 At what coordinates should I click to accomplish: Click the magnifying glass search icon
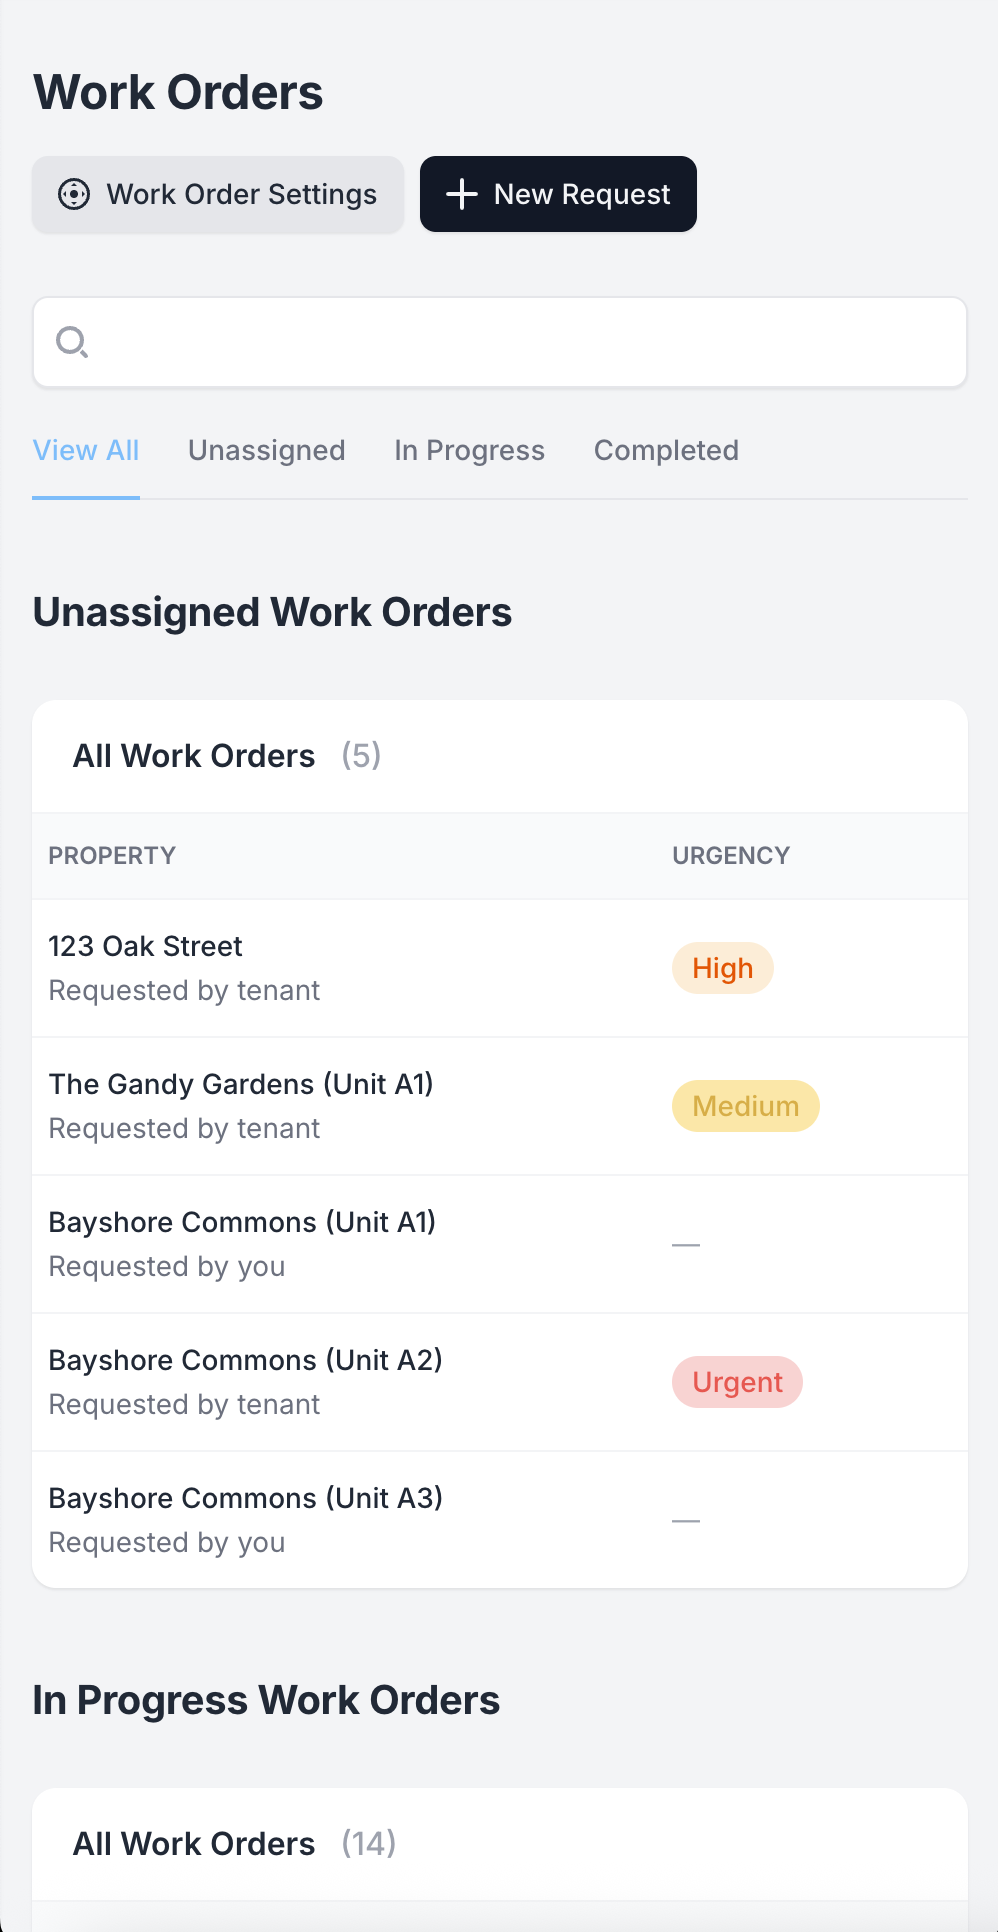(x=72, y=342)
